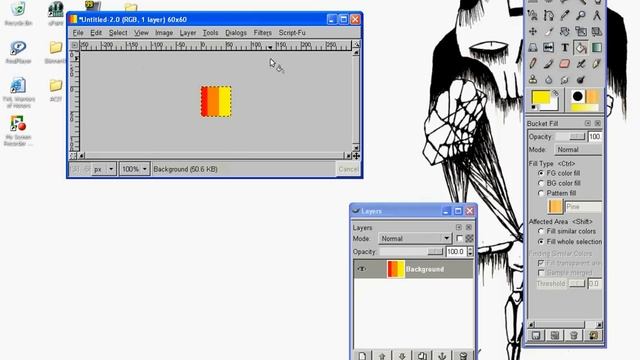640x360 pixels.
Task: Select the Smudge tool
Action: click(x=564, y=79)
